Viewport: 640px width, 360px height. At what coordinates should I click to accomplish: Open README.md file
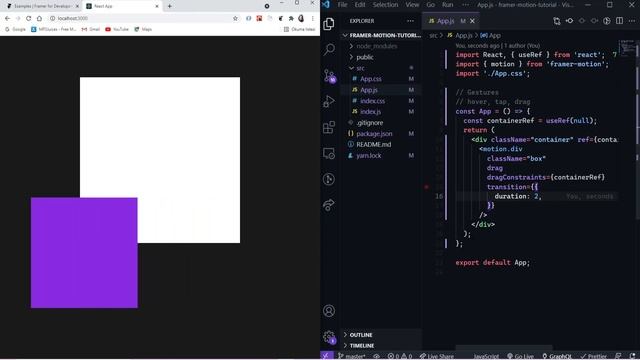(x=381, y=144)
